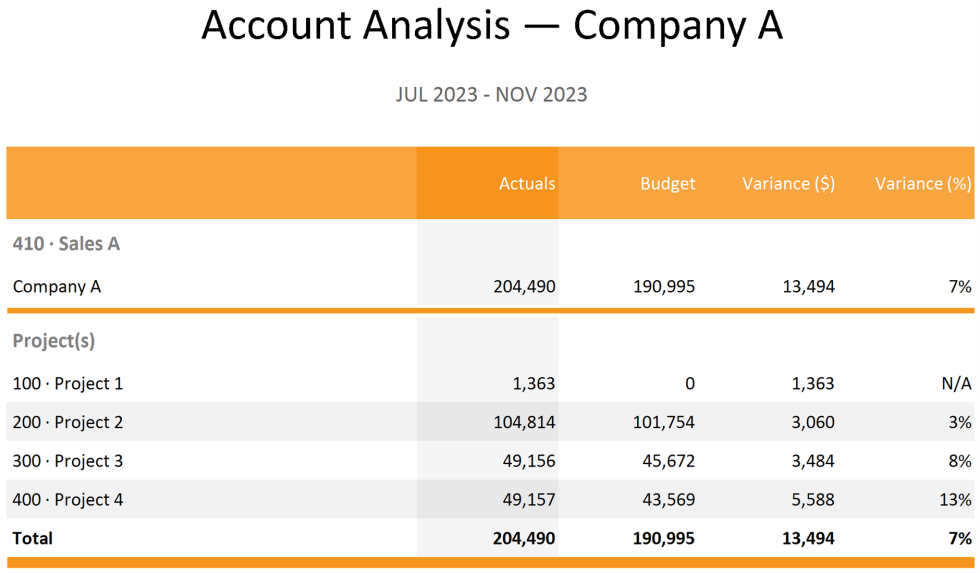
Task: Click the Total row variance percent 7%
Action: click(x=960, y=539)
